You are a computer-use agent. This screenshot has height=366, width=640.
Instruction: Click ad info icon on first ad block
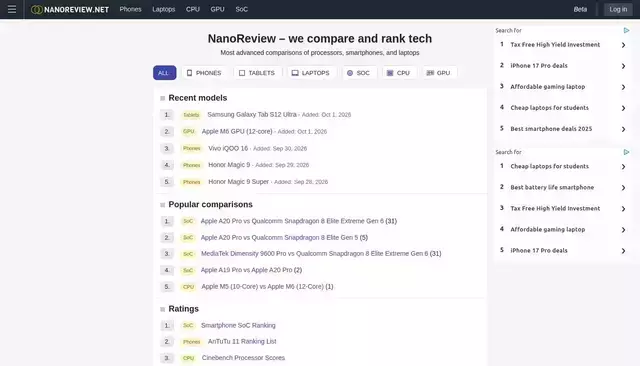[x=626, y=30]
